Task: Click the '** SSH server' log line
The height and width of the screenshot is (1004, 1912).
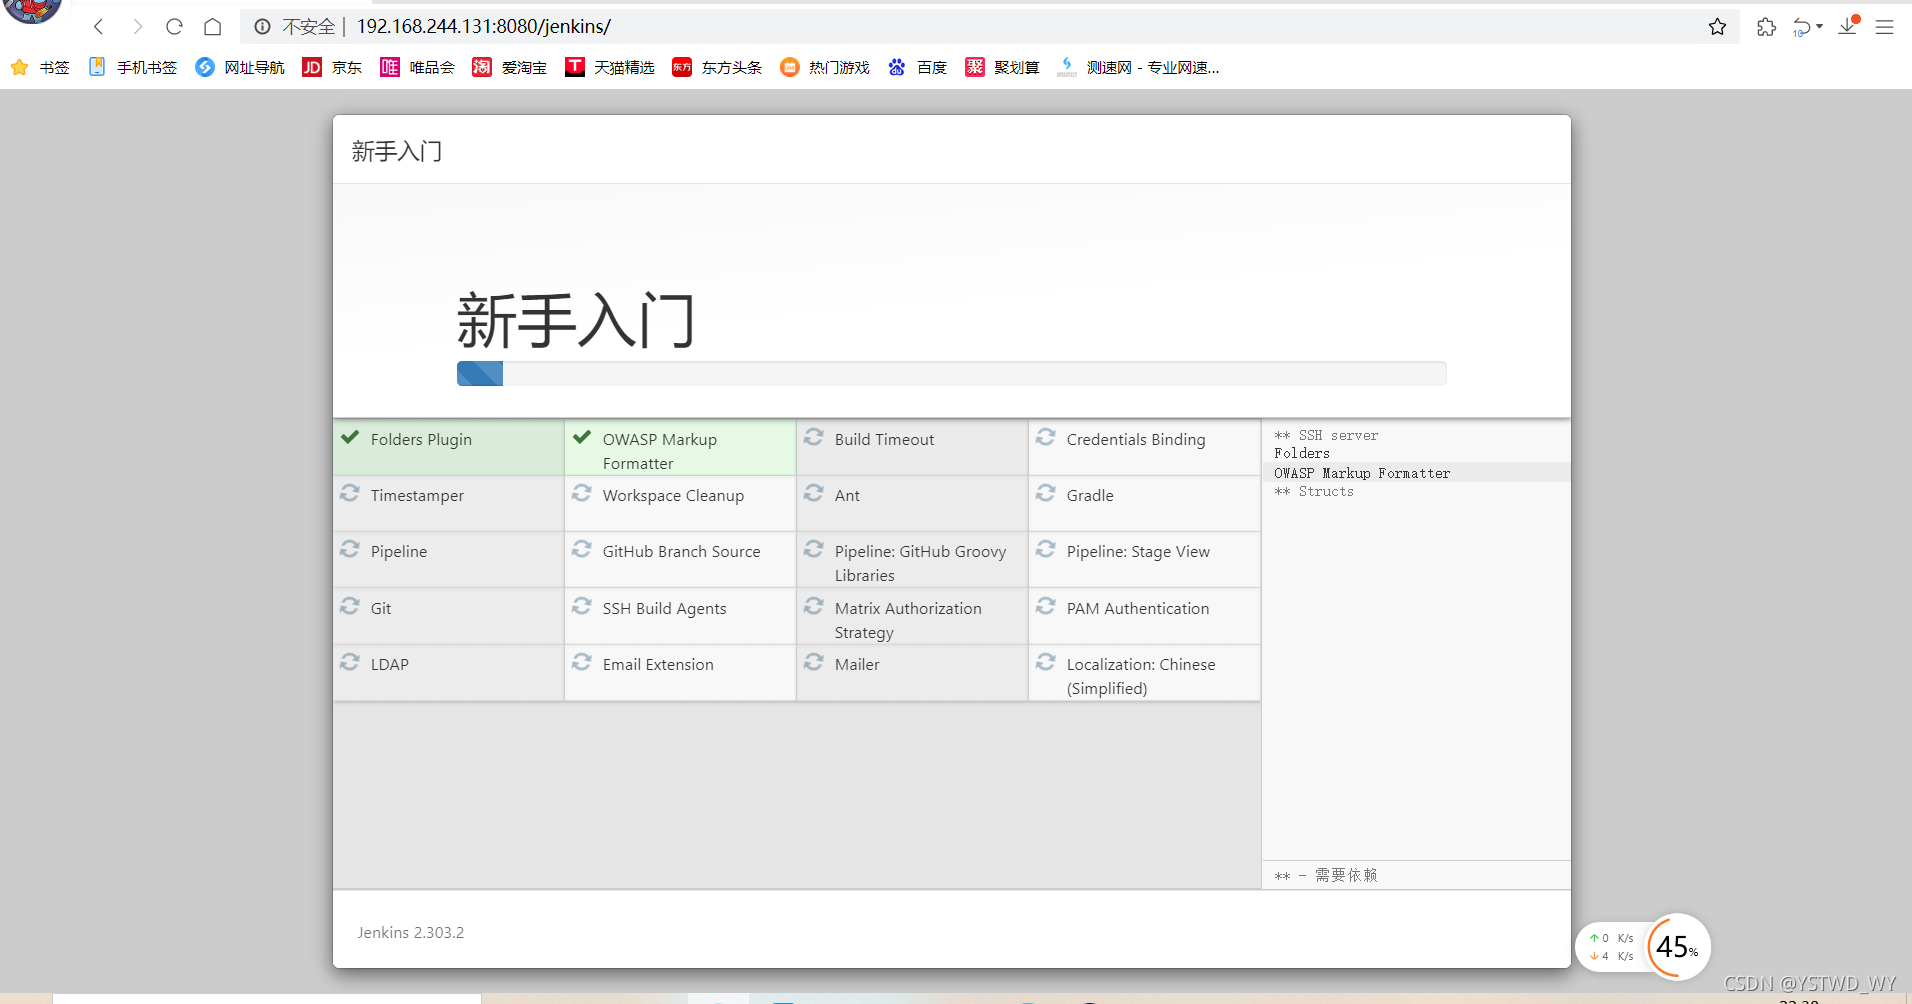Action: point(1326,436)
